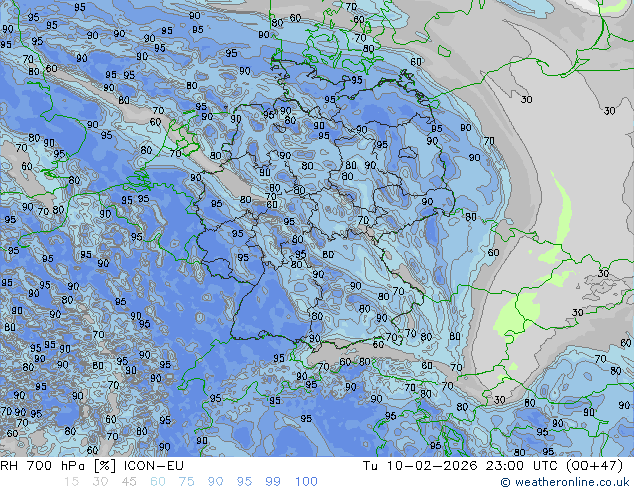Select the legend value 75 in the color scale
The image size is (634, 490).
pos(187,482)
